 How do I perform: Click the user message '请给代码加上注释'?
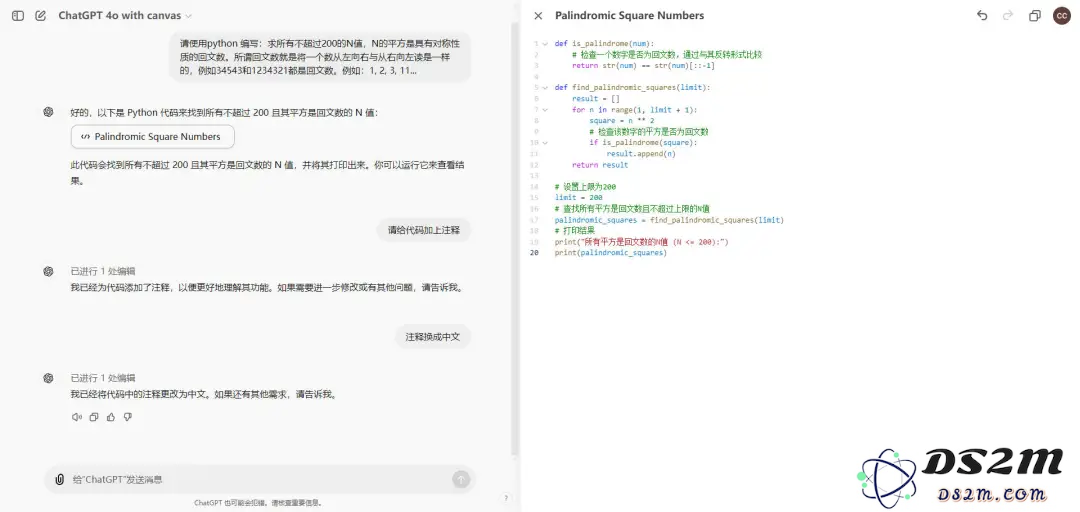(424, 230)
